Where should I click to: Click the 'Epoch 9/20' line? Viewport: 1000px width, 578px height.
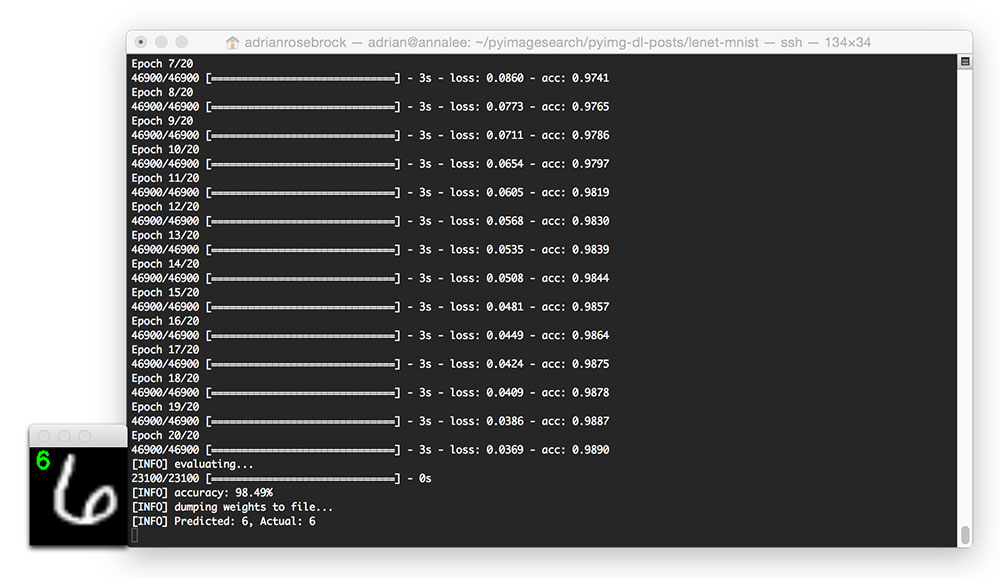162,121
